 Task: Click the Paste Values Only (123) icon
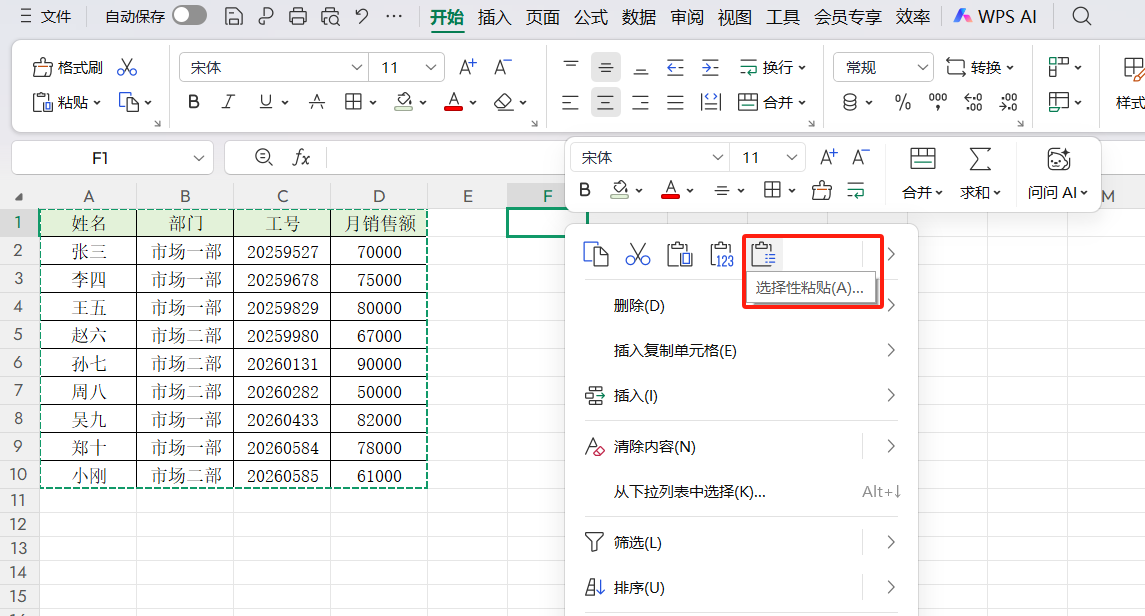click(x=722, y=254)
